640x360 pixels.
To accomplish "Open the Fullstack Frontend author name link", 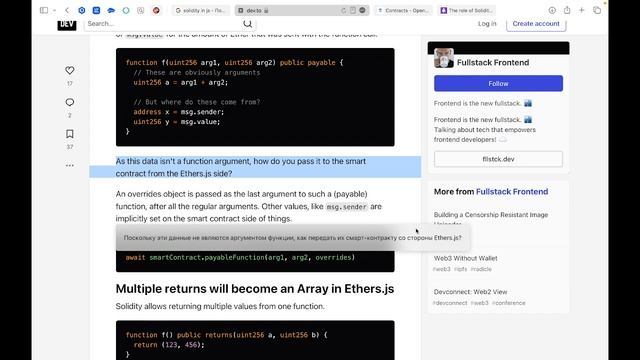I will (493, 62).
